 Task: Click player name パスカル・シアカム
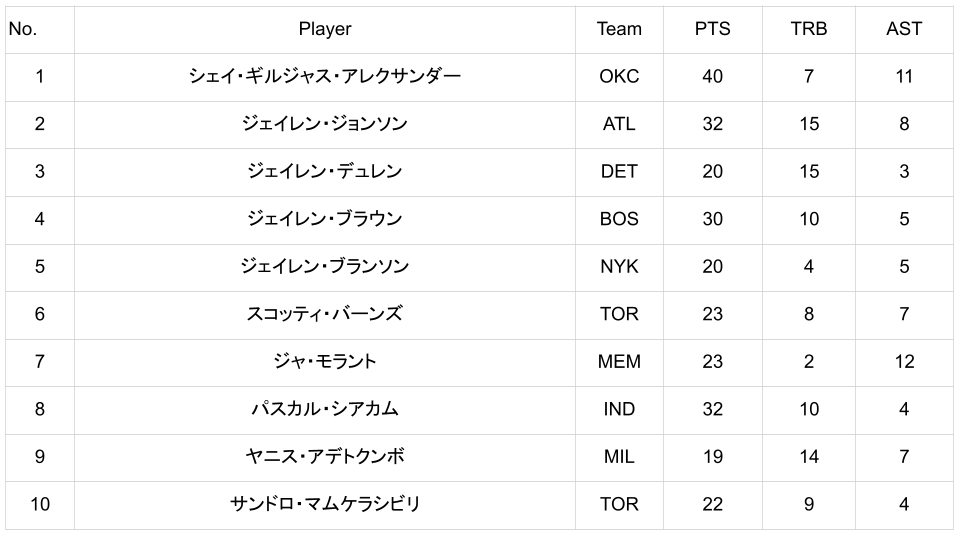coord(324,409)
